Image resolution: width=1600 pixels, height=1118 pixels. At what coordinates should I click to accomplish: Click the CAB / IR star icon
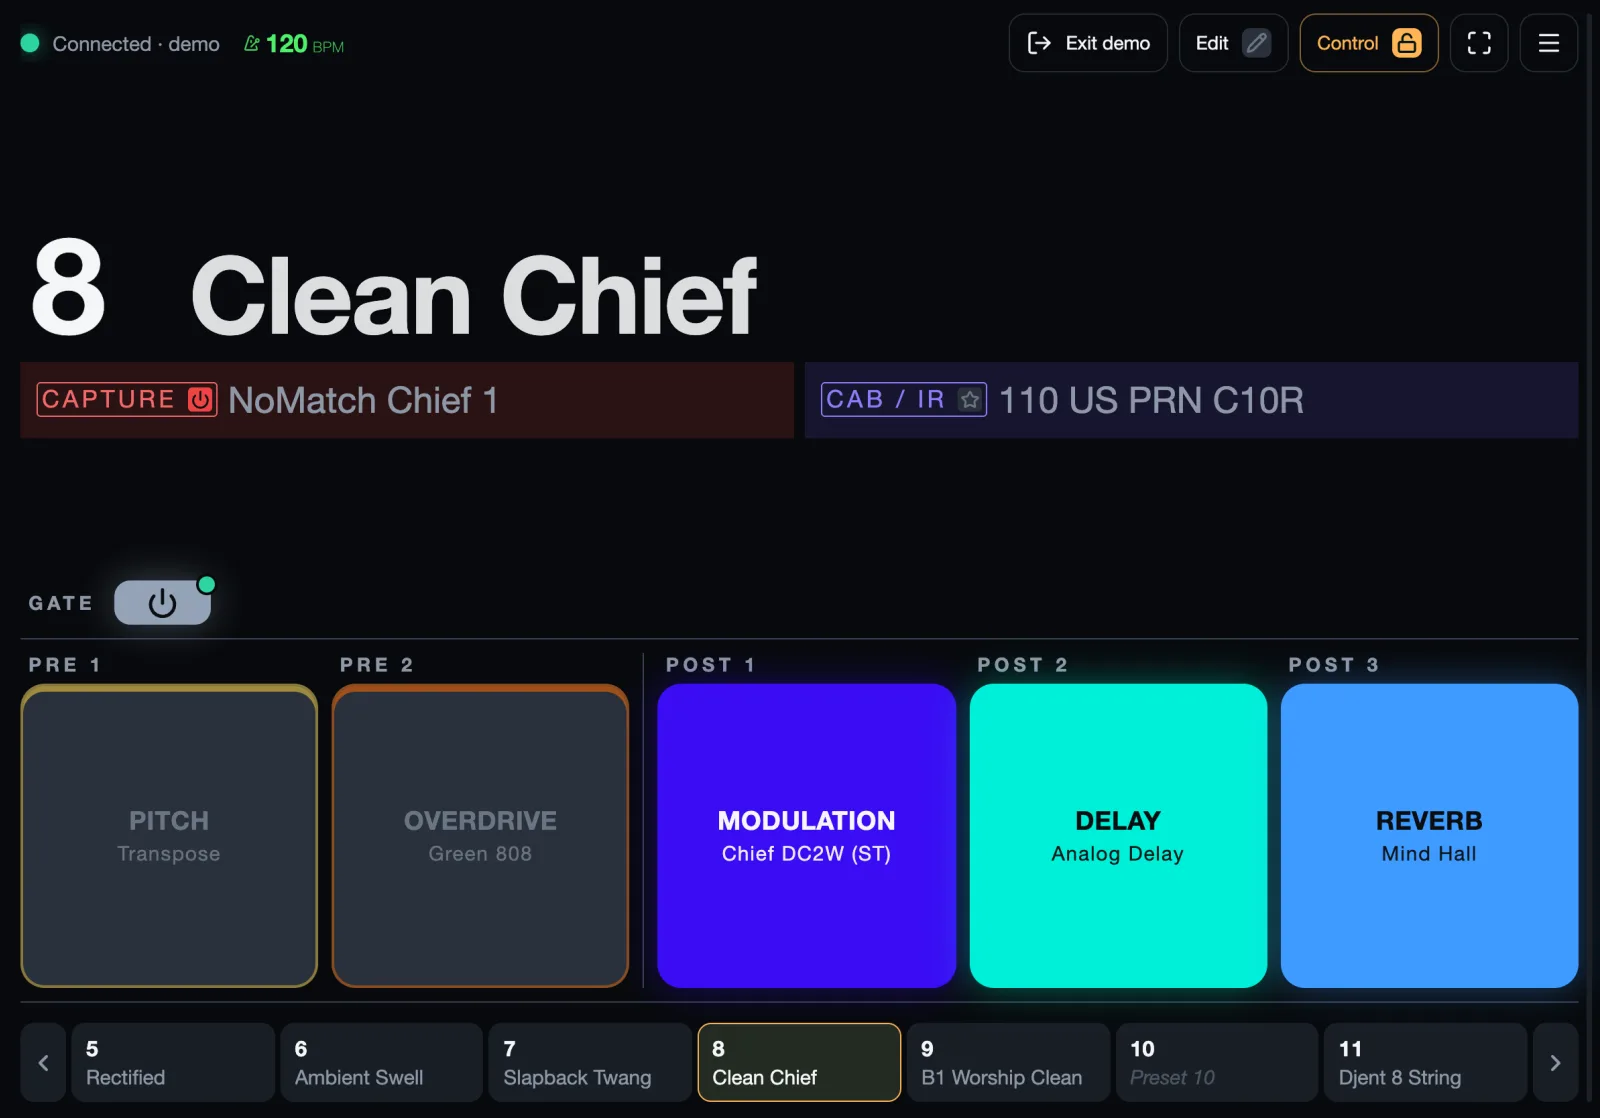point(969,399)
